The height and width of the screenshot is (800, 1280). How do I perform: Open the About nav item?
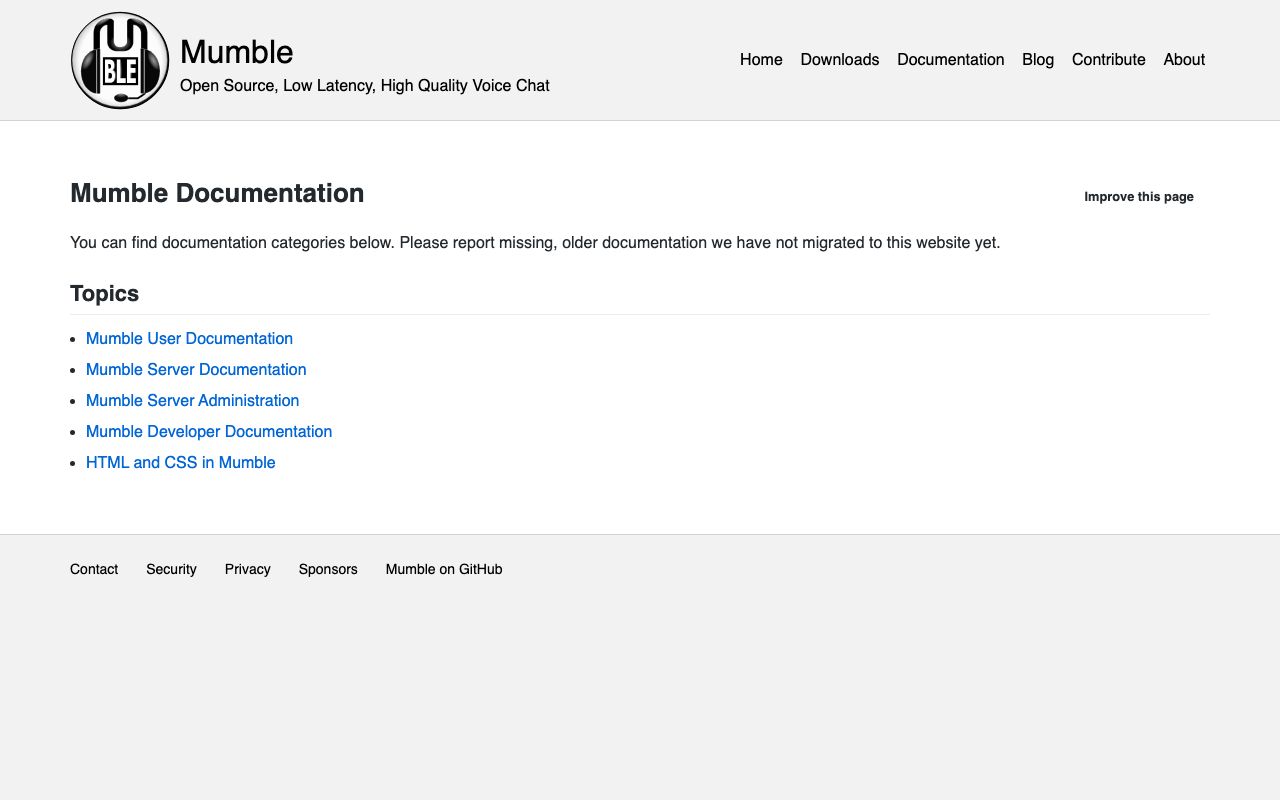1184,60
